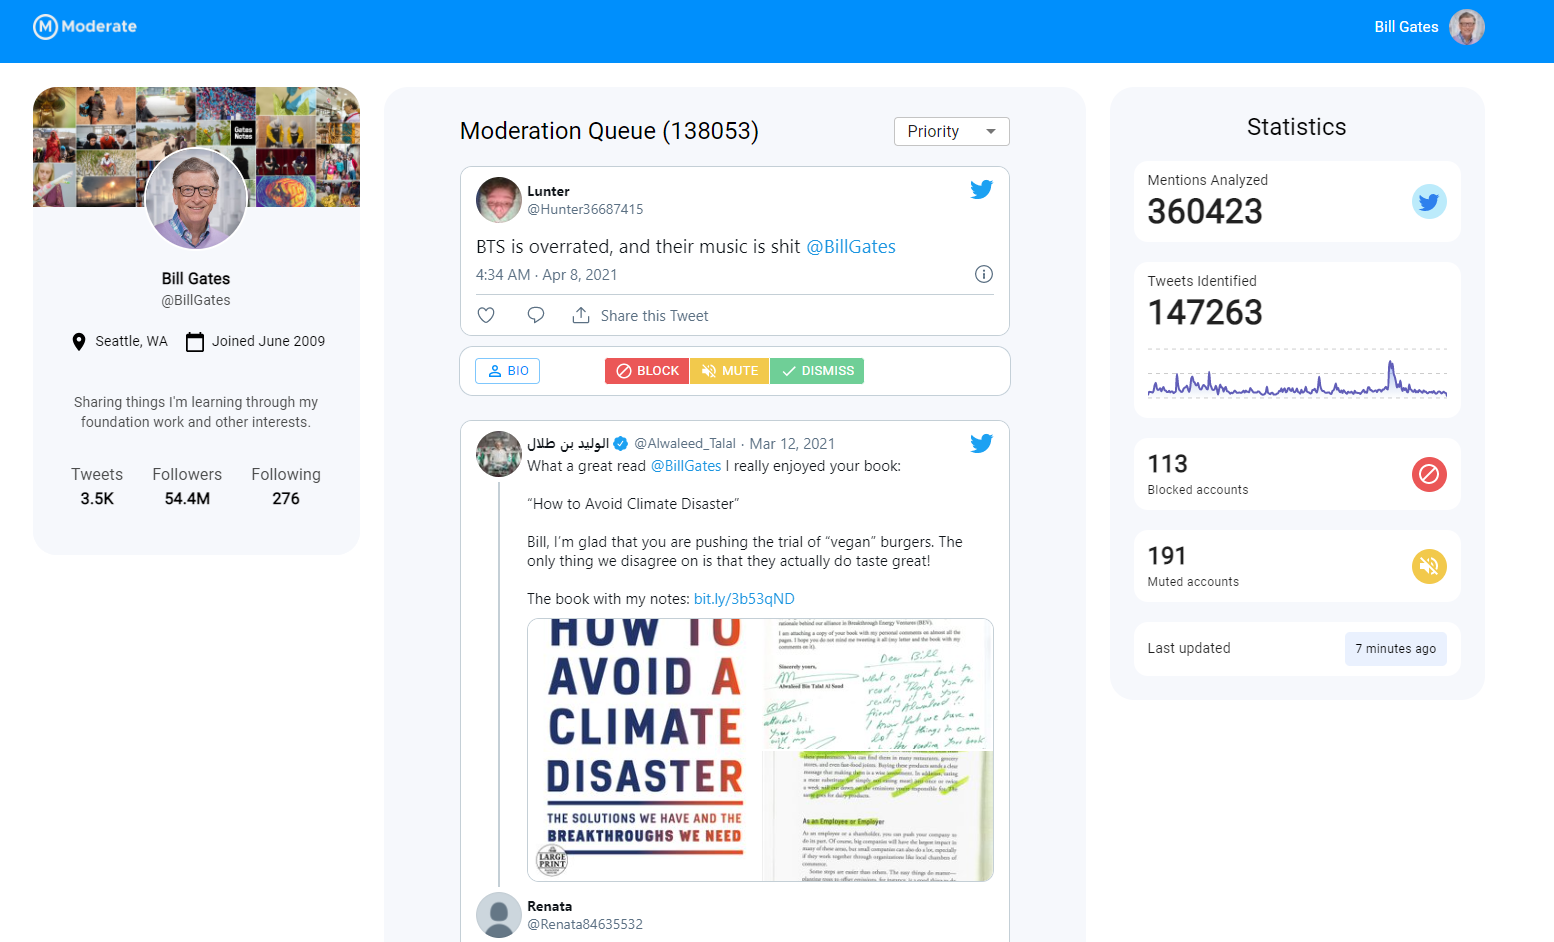Click the @BillGates handle in profile card

[x=196, y=300]
